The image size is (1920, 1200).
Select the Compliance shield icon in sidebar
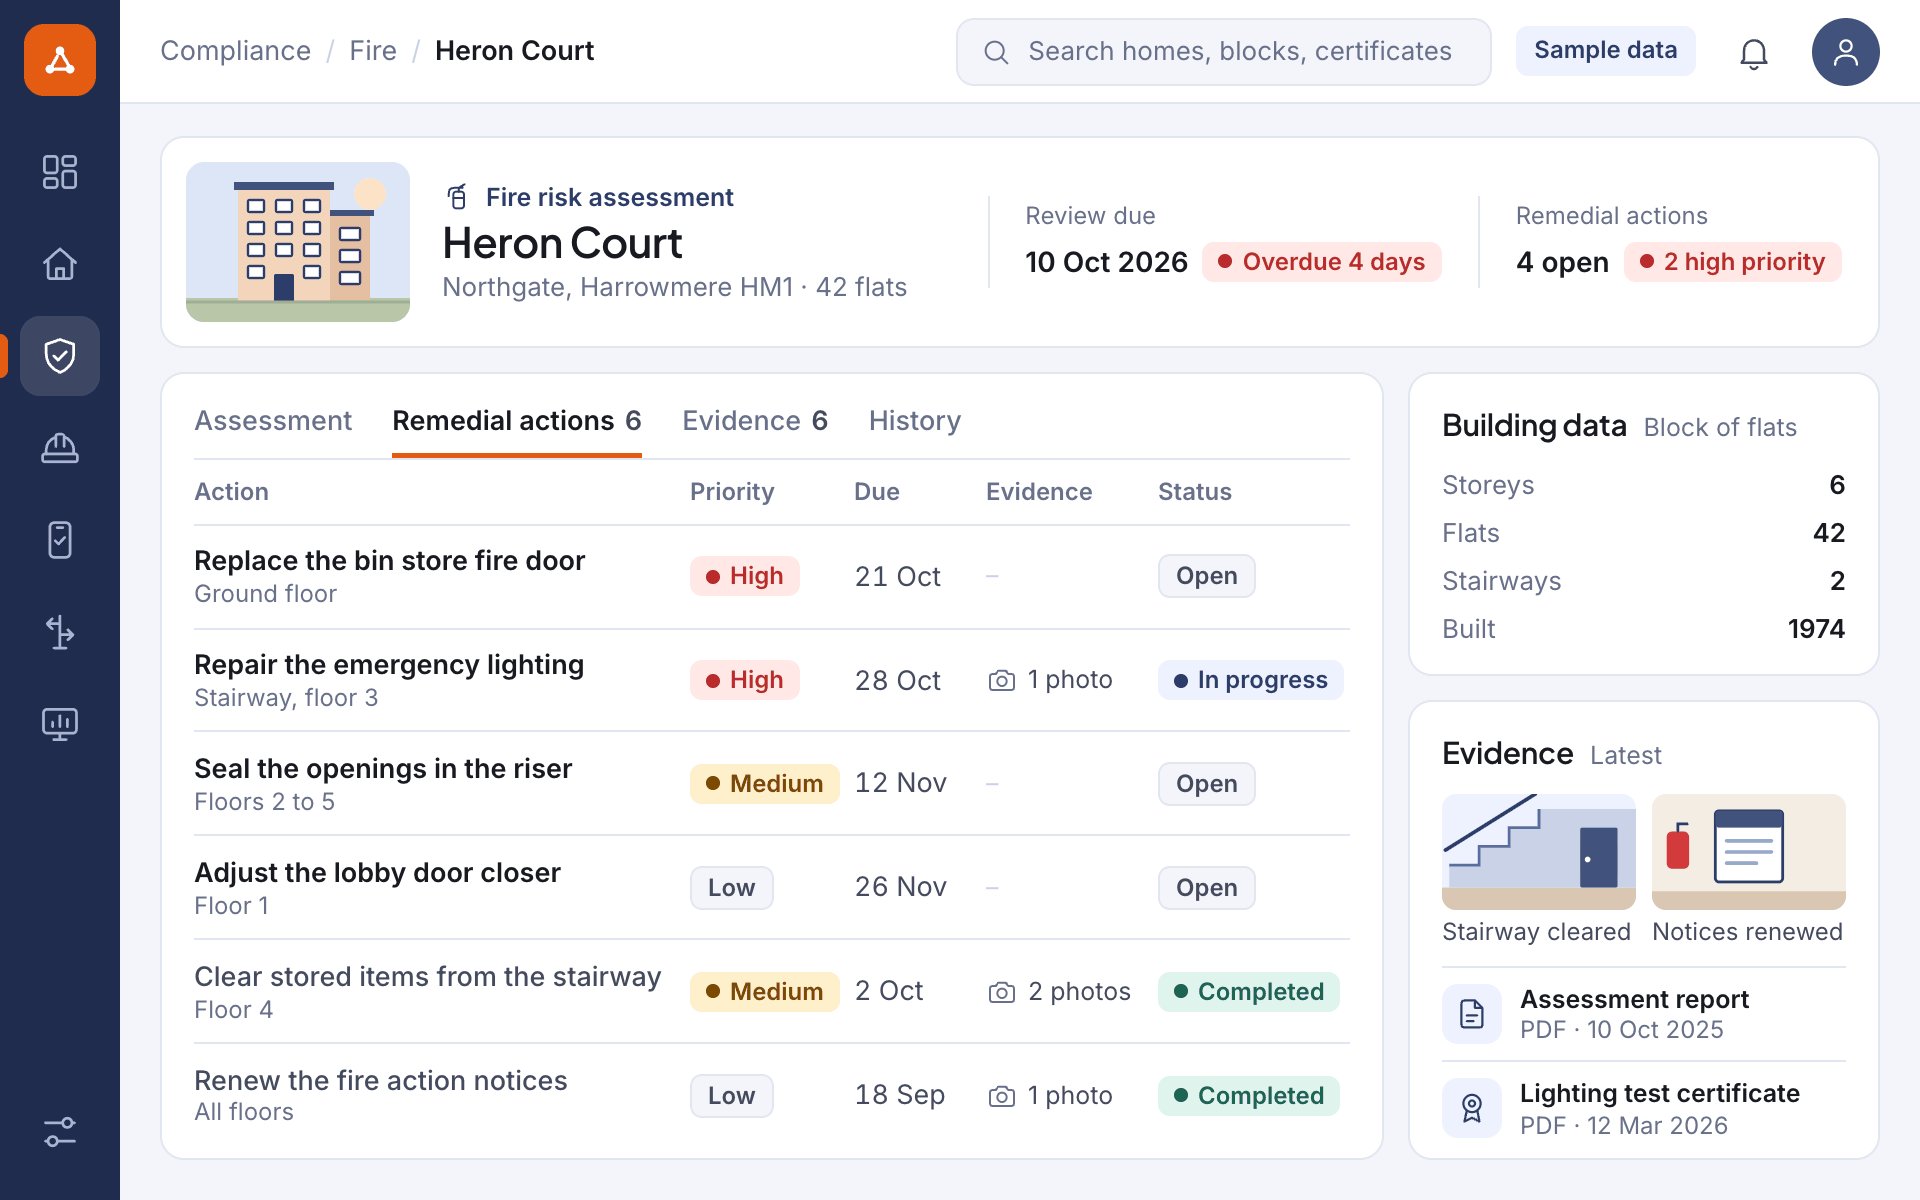click(60, 356)
